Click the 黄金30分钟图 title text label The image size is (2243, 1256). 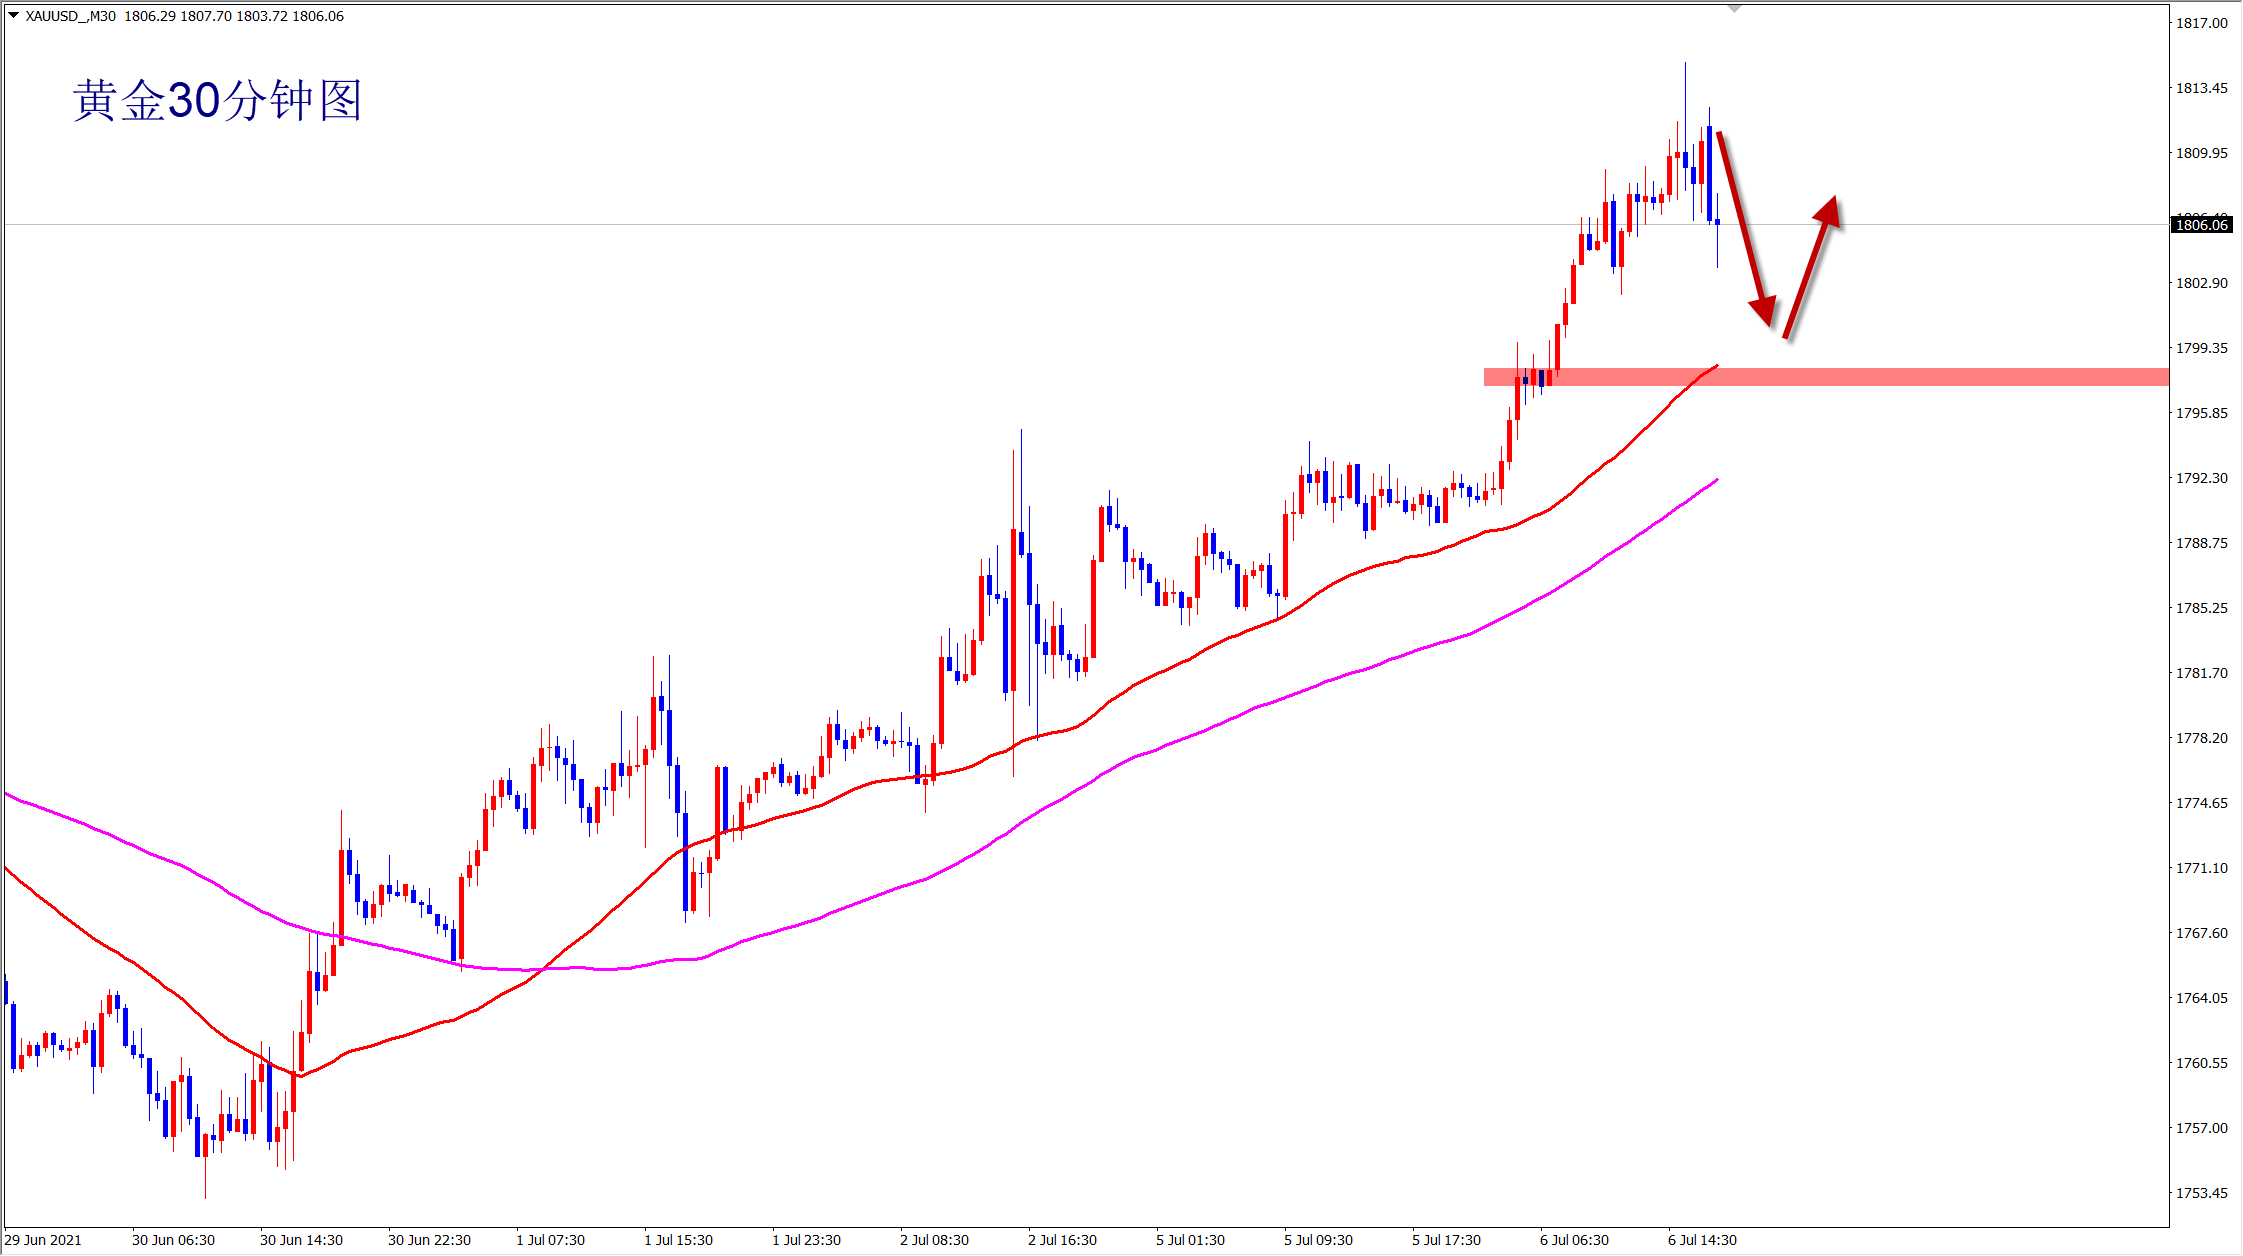point(217,101)
